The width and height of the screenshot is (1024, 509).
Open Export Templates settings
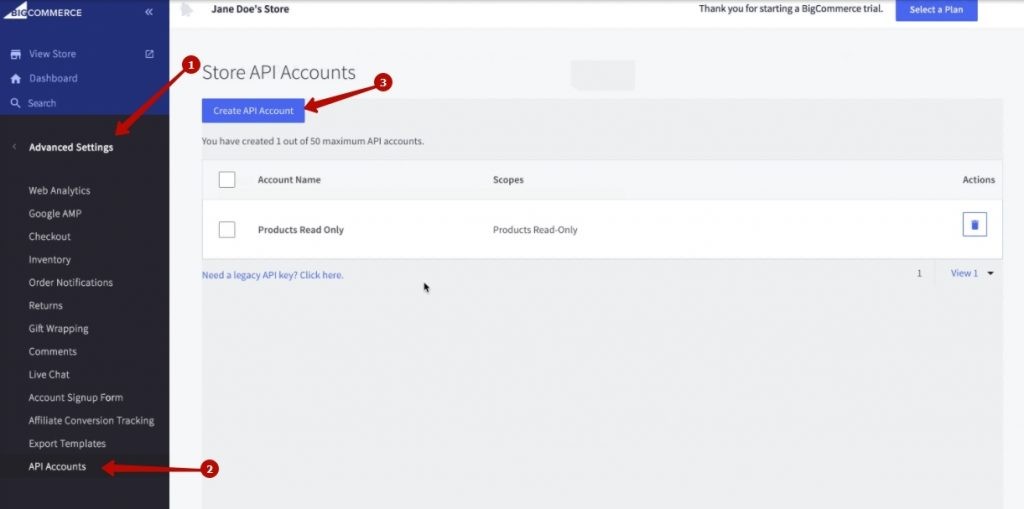(x=67, y=443)
